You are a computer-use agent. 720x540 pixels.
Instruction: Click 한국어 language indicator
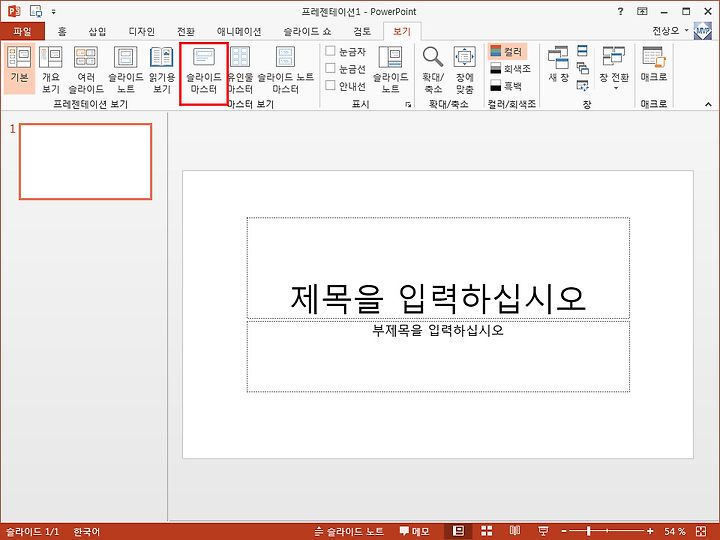[87, 531]
